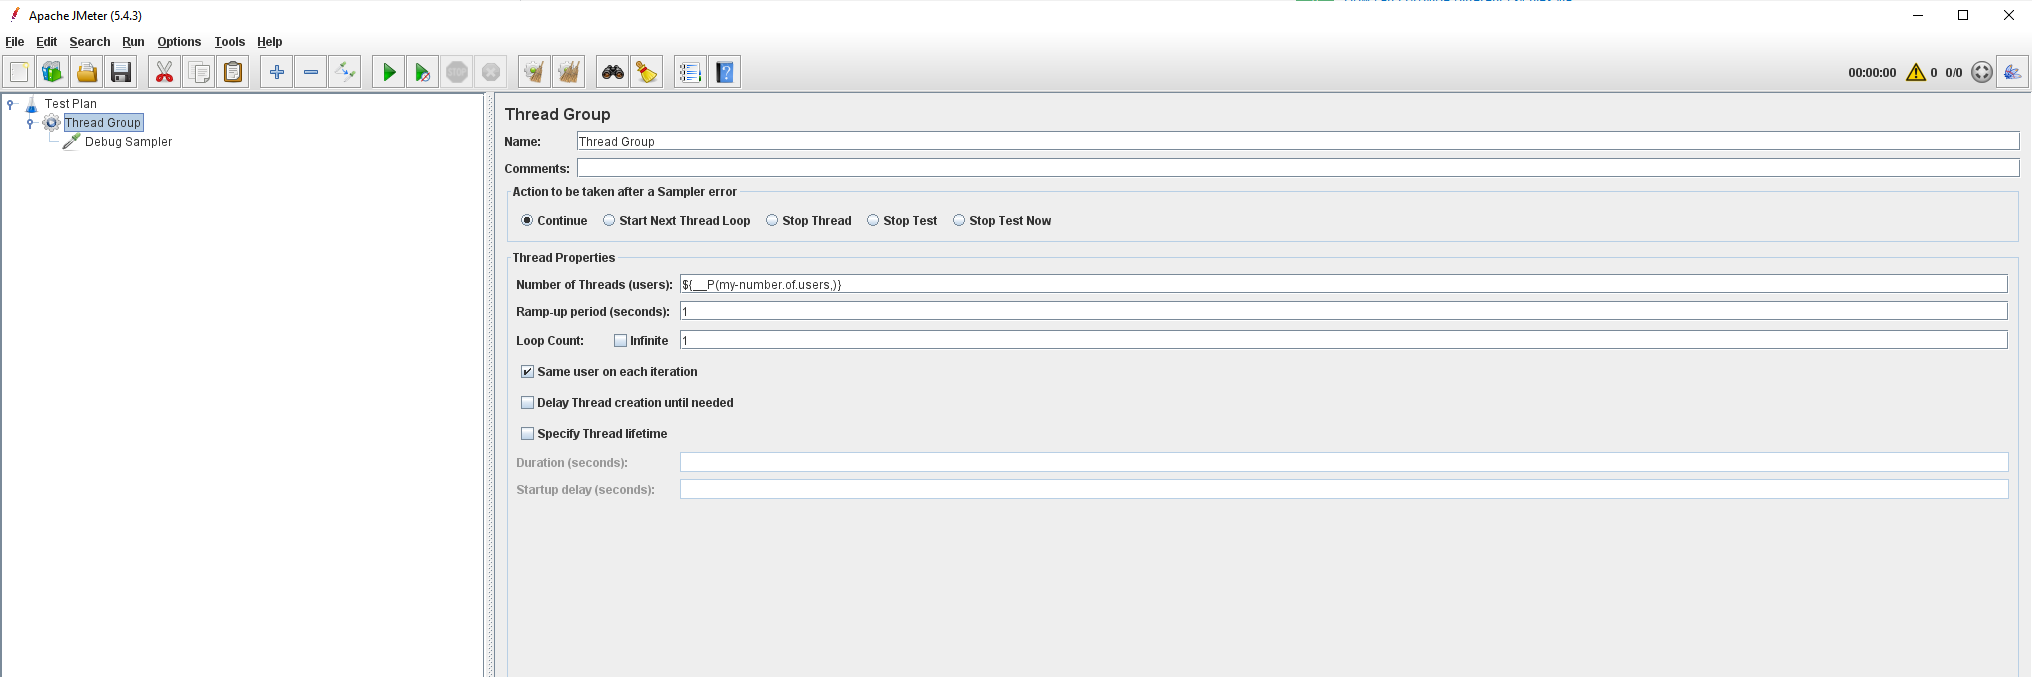
Task: Paste using the clipboard icon
Action: point(233,72)
